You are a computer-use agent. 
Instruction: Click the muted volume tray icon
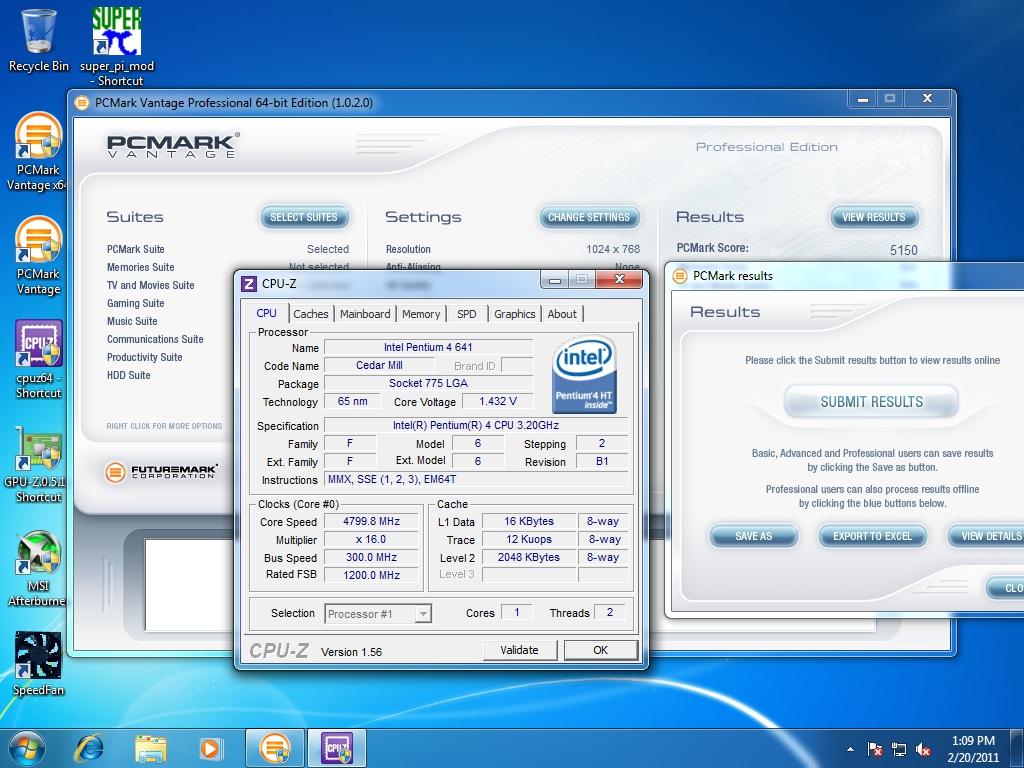923,749
